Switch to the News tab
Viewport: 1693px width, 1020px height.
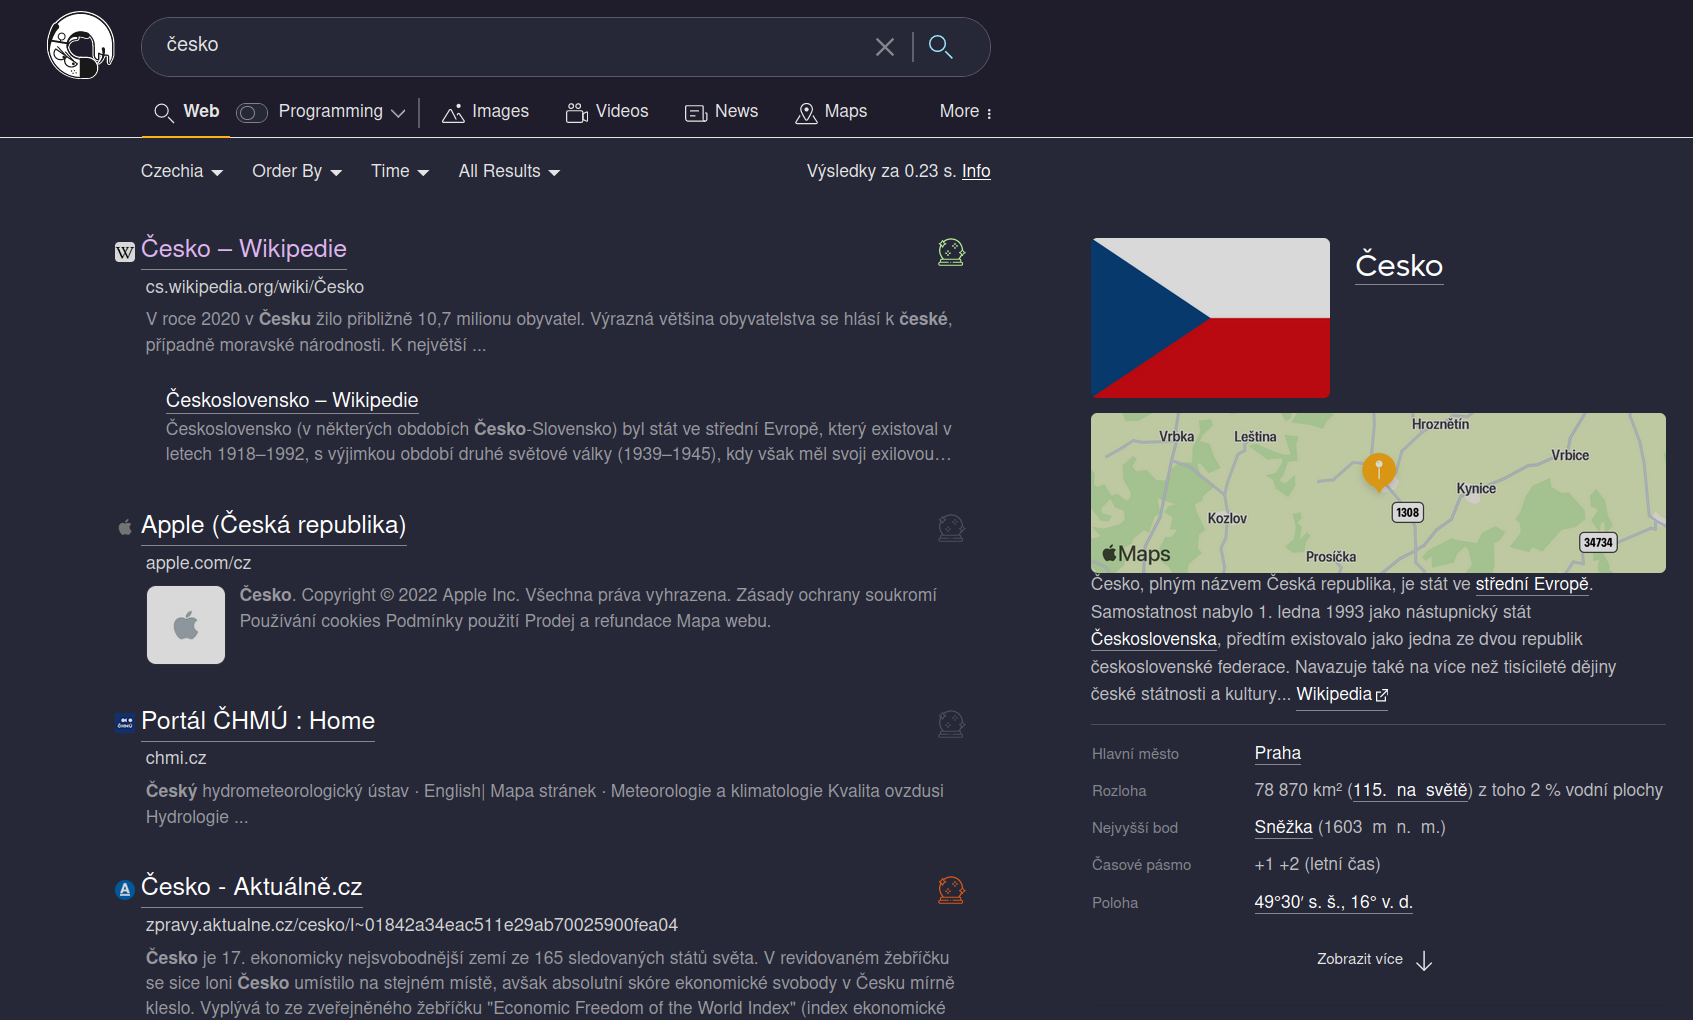pyautogui.click(x=721, y=112)
